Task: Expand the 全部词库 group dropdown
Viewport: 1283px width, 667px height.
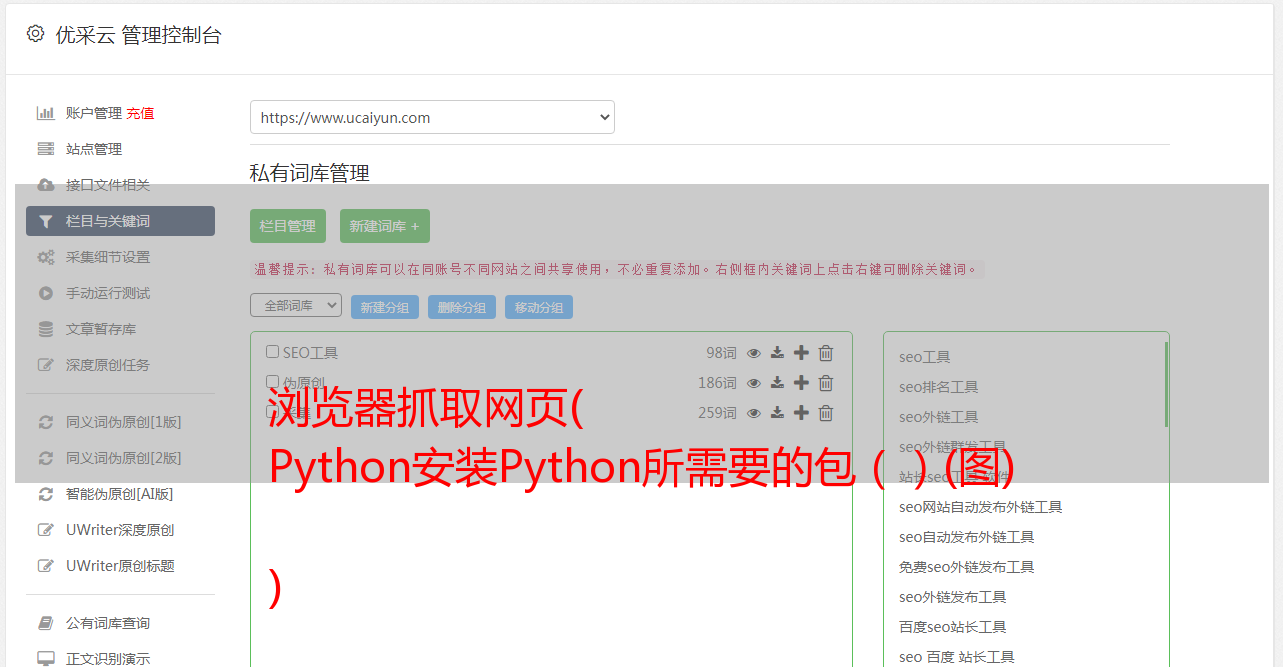Action: click(296, 305)
